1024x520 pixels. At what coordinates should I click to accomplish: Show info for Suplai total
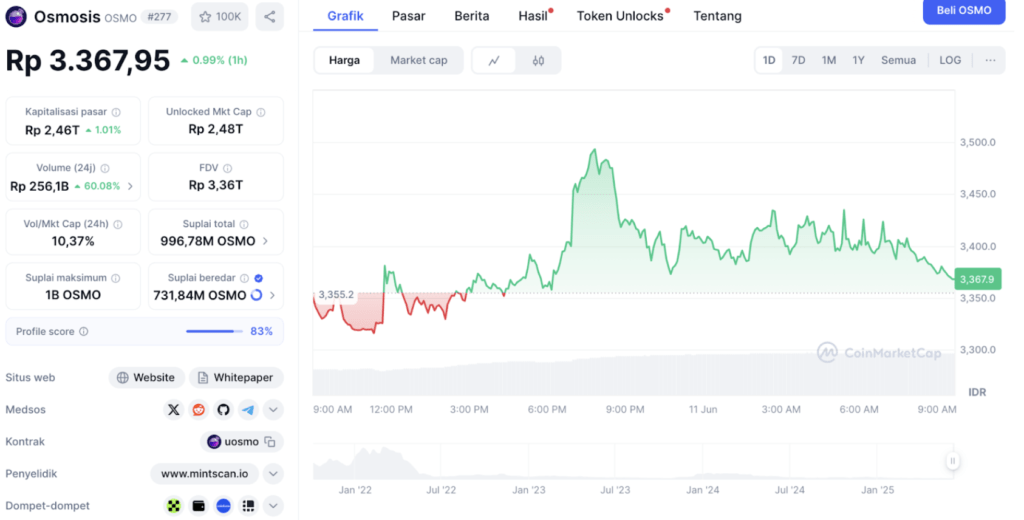click(244, 225)
